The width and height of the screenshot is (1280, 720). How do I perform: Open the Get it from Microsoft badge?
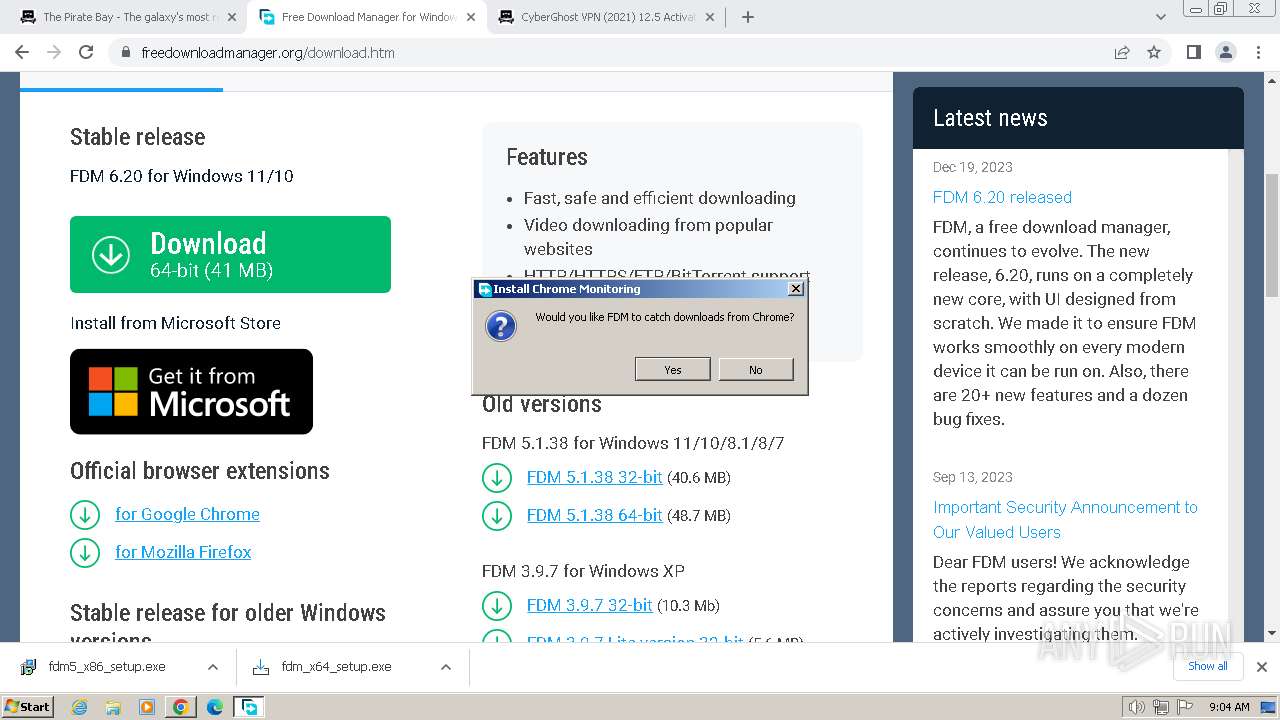click(191, 391)
